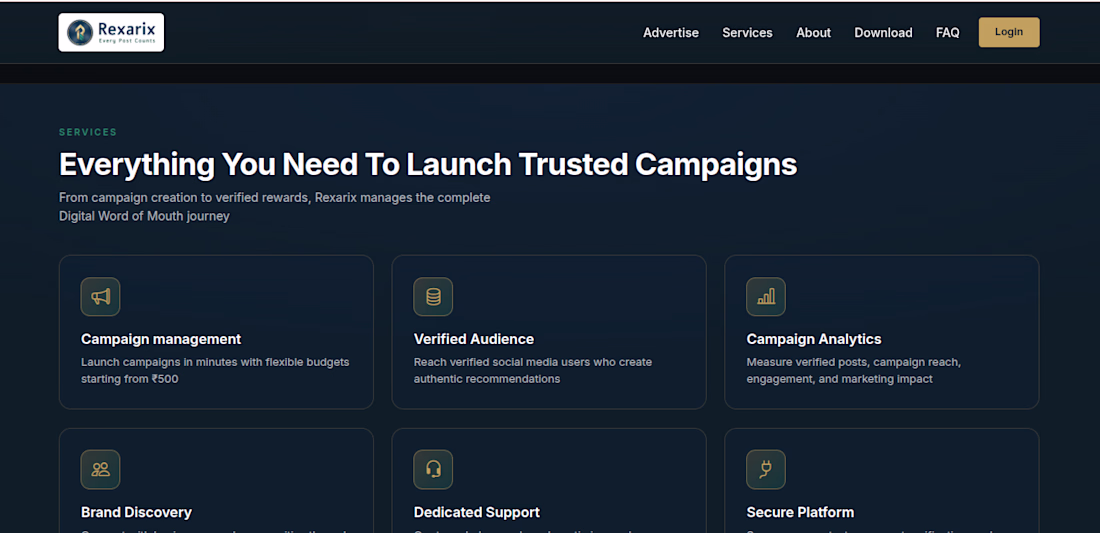Select the Campaign Analytics card heading

coord(814,339)
